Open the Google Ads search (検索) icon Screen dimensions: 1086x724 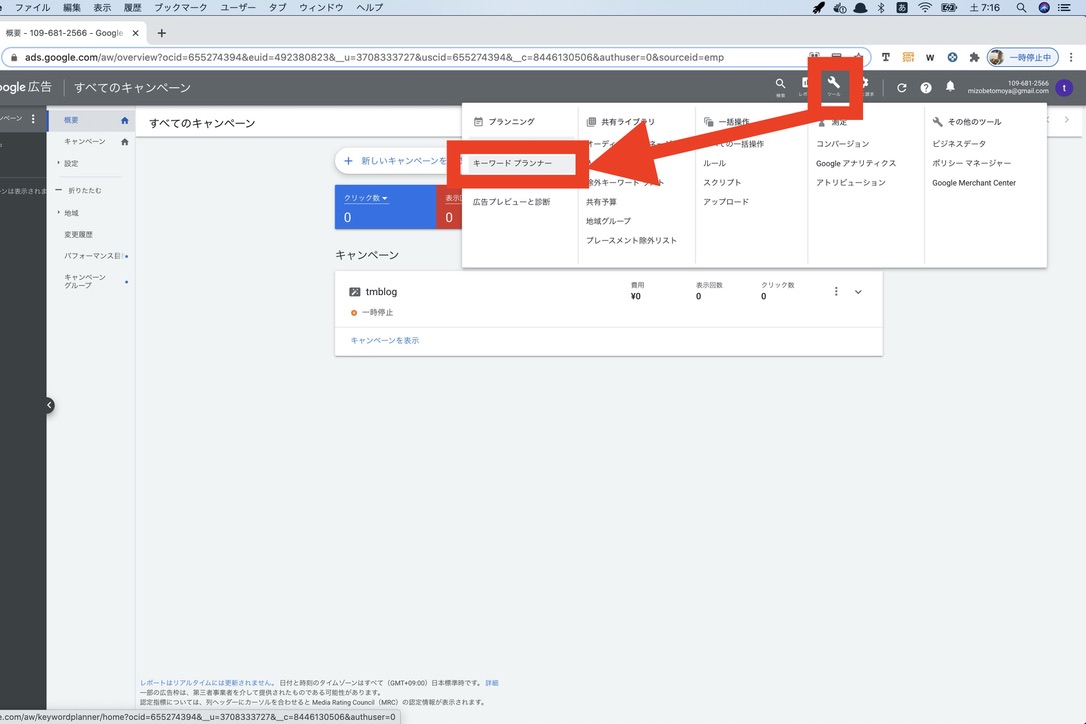click(781, 84)
